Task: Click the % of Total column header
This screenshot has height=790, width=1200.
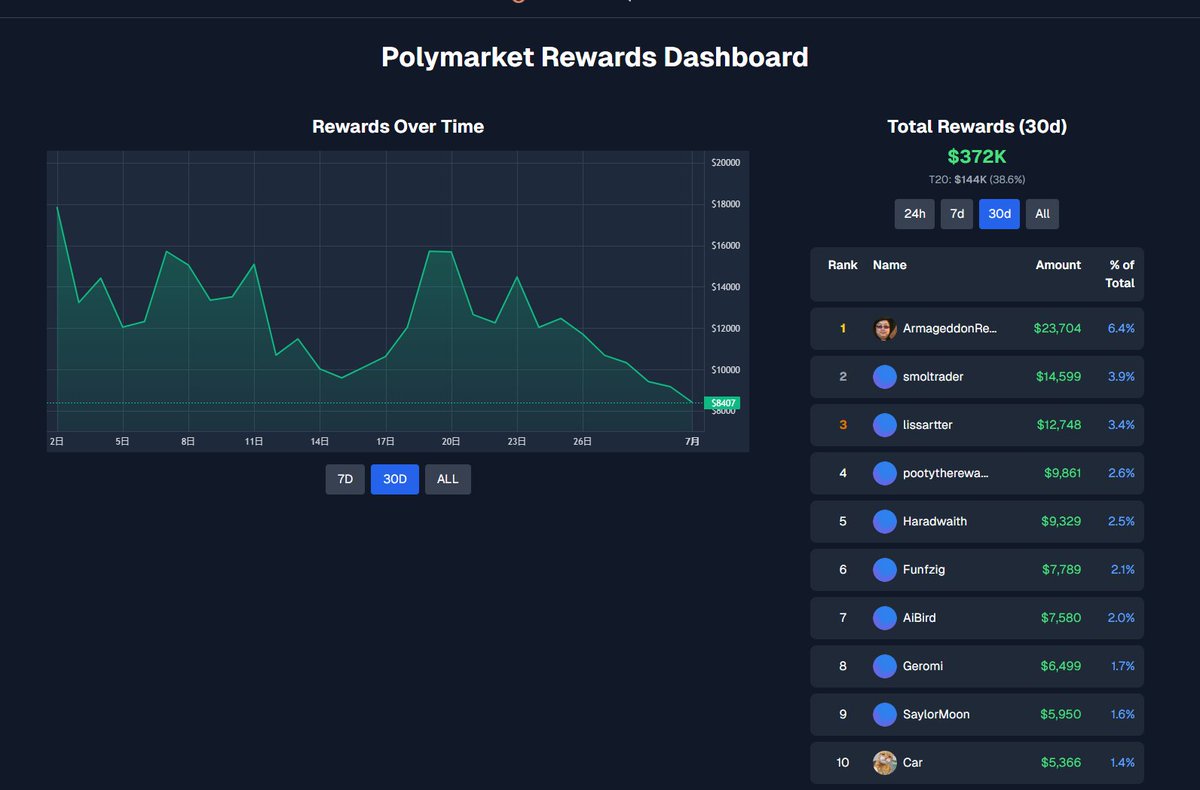Action: (x=1120, y=274)
